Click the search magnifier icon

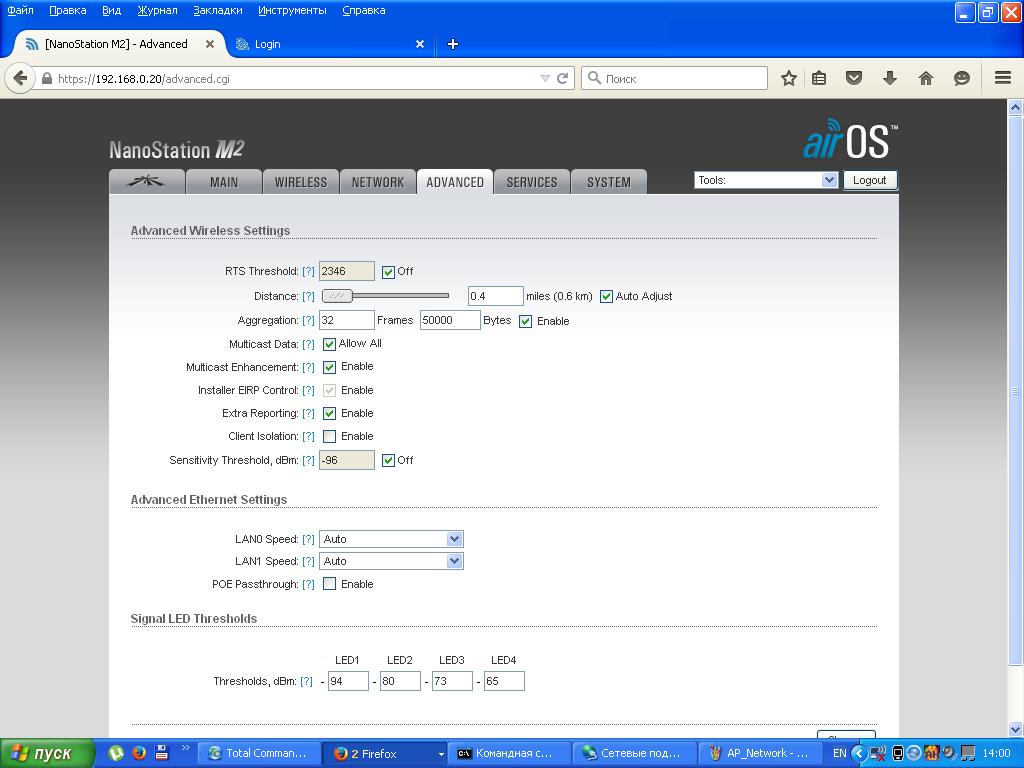tap(594, 78)
